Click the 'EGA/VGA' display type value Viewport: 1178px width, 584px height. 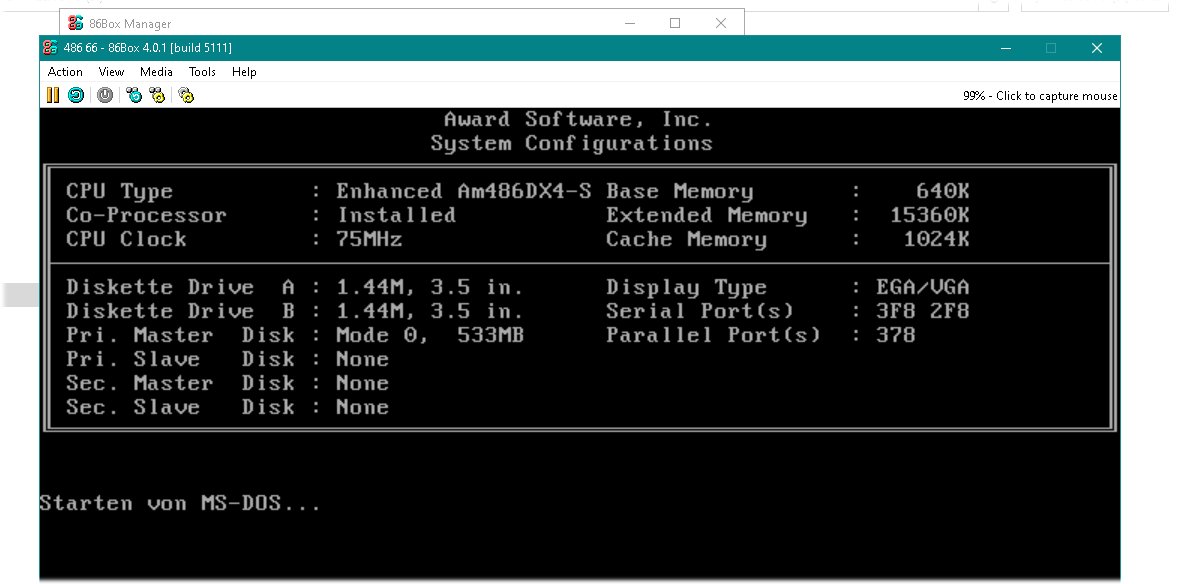tap(923, 287)
